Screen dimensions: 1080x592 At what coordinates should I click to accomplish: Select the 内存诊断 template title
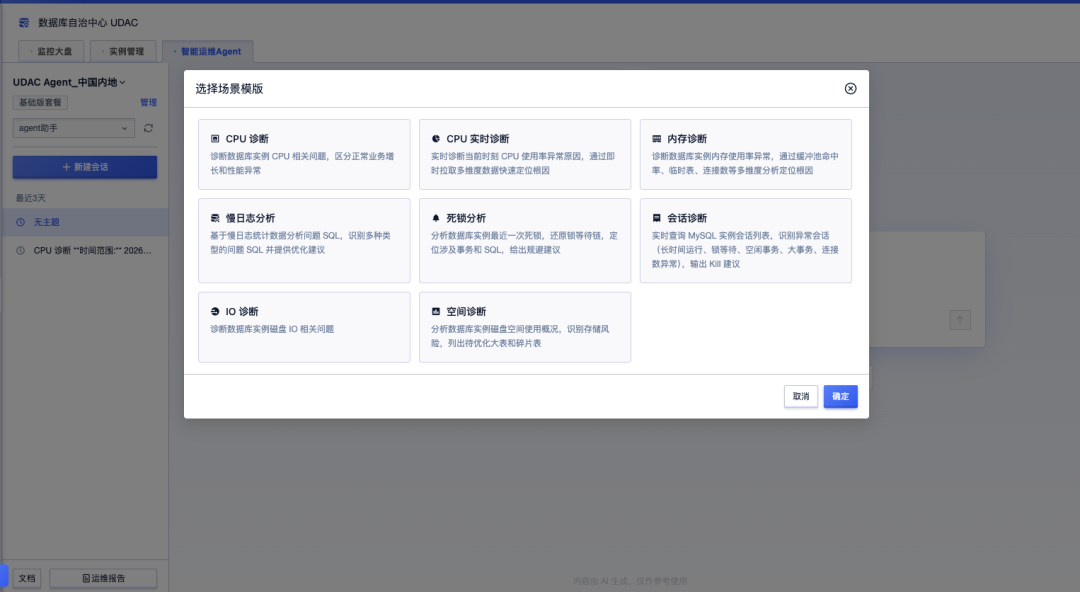pyautogui.click(x=687, y=139)
